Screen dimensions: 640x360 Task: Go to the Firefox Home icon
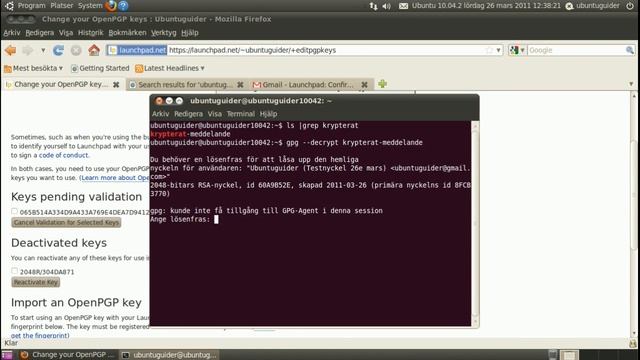click(94, 50)
